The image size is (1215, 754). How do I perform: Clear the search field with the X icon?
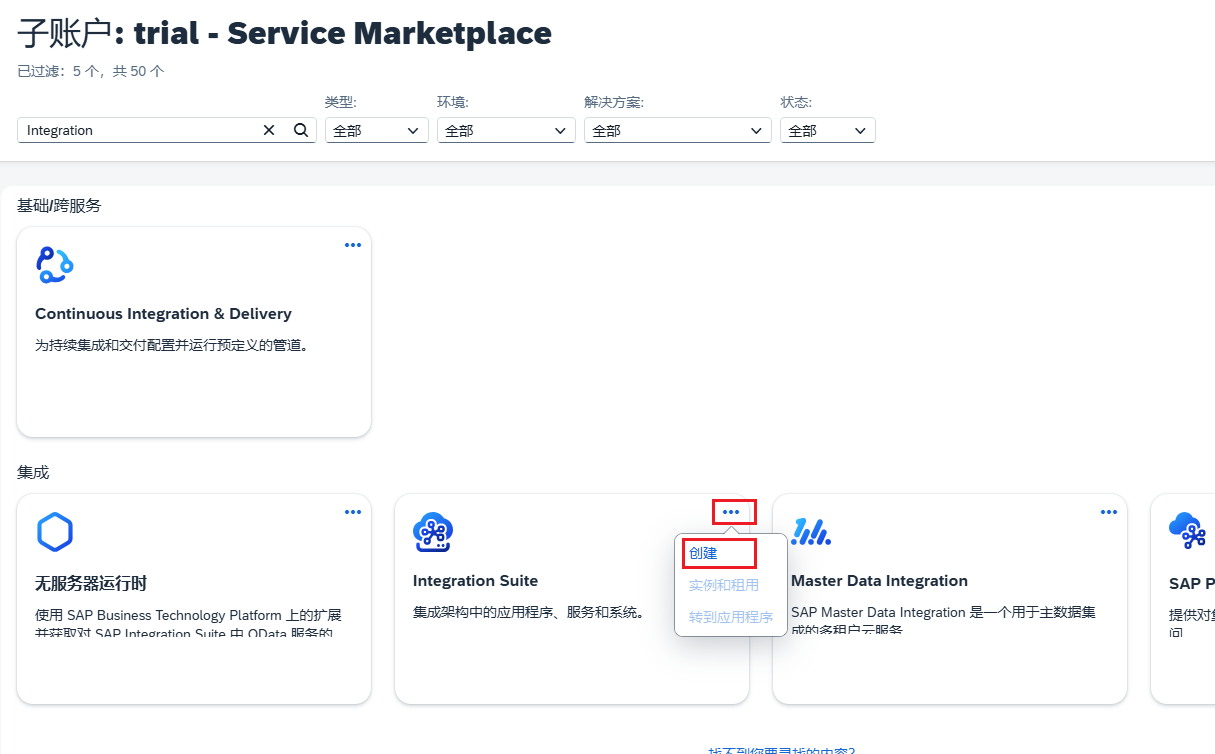(268, 130)
